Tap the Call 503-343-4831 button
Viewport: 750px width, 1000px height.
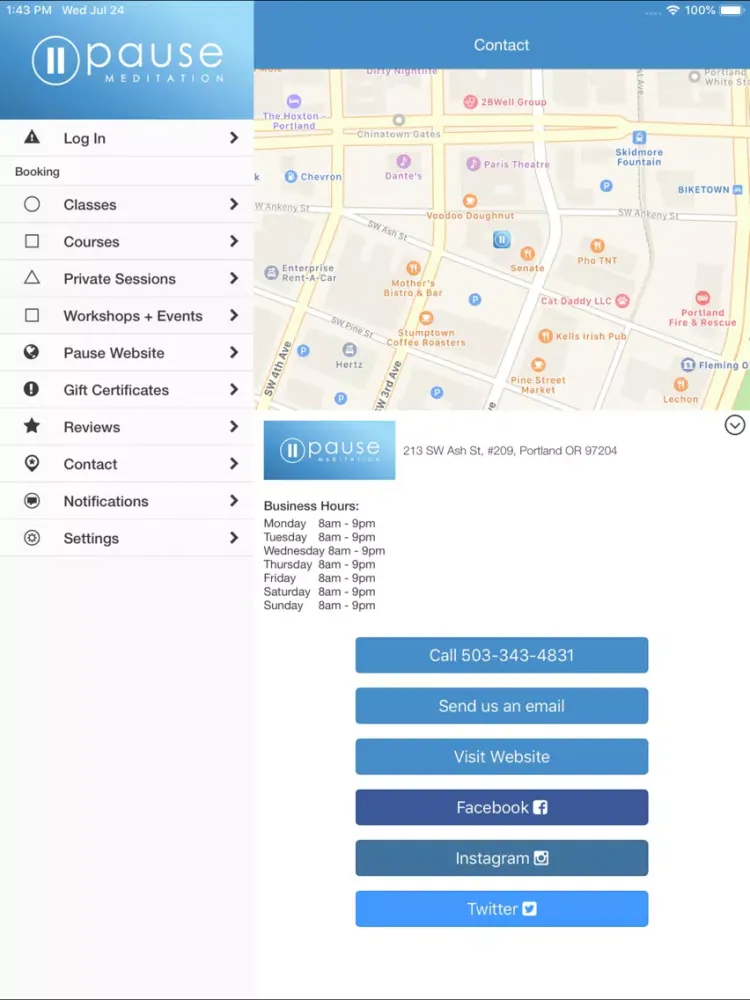(501, 655)
